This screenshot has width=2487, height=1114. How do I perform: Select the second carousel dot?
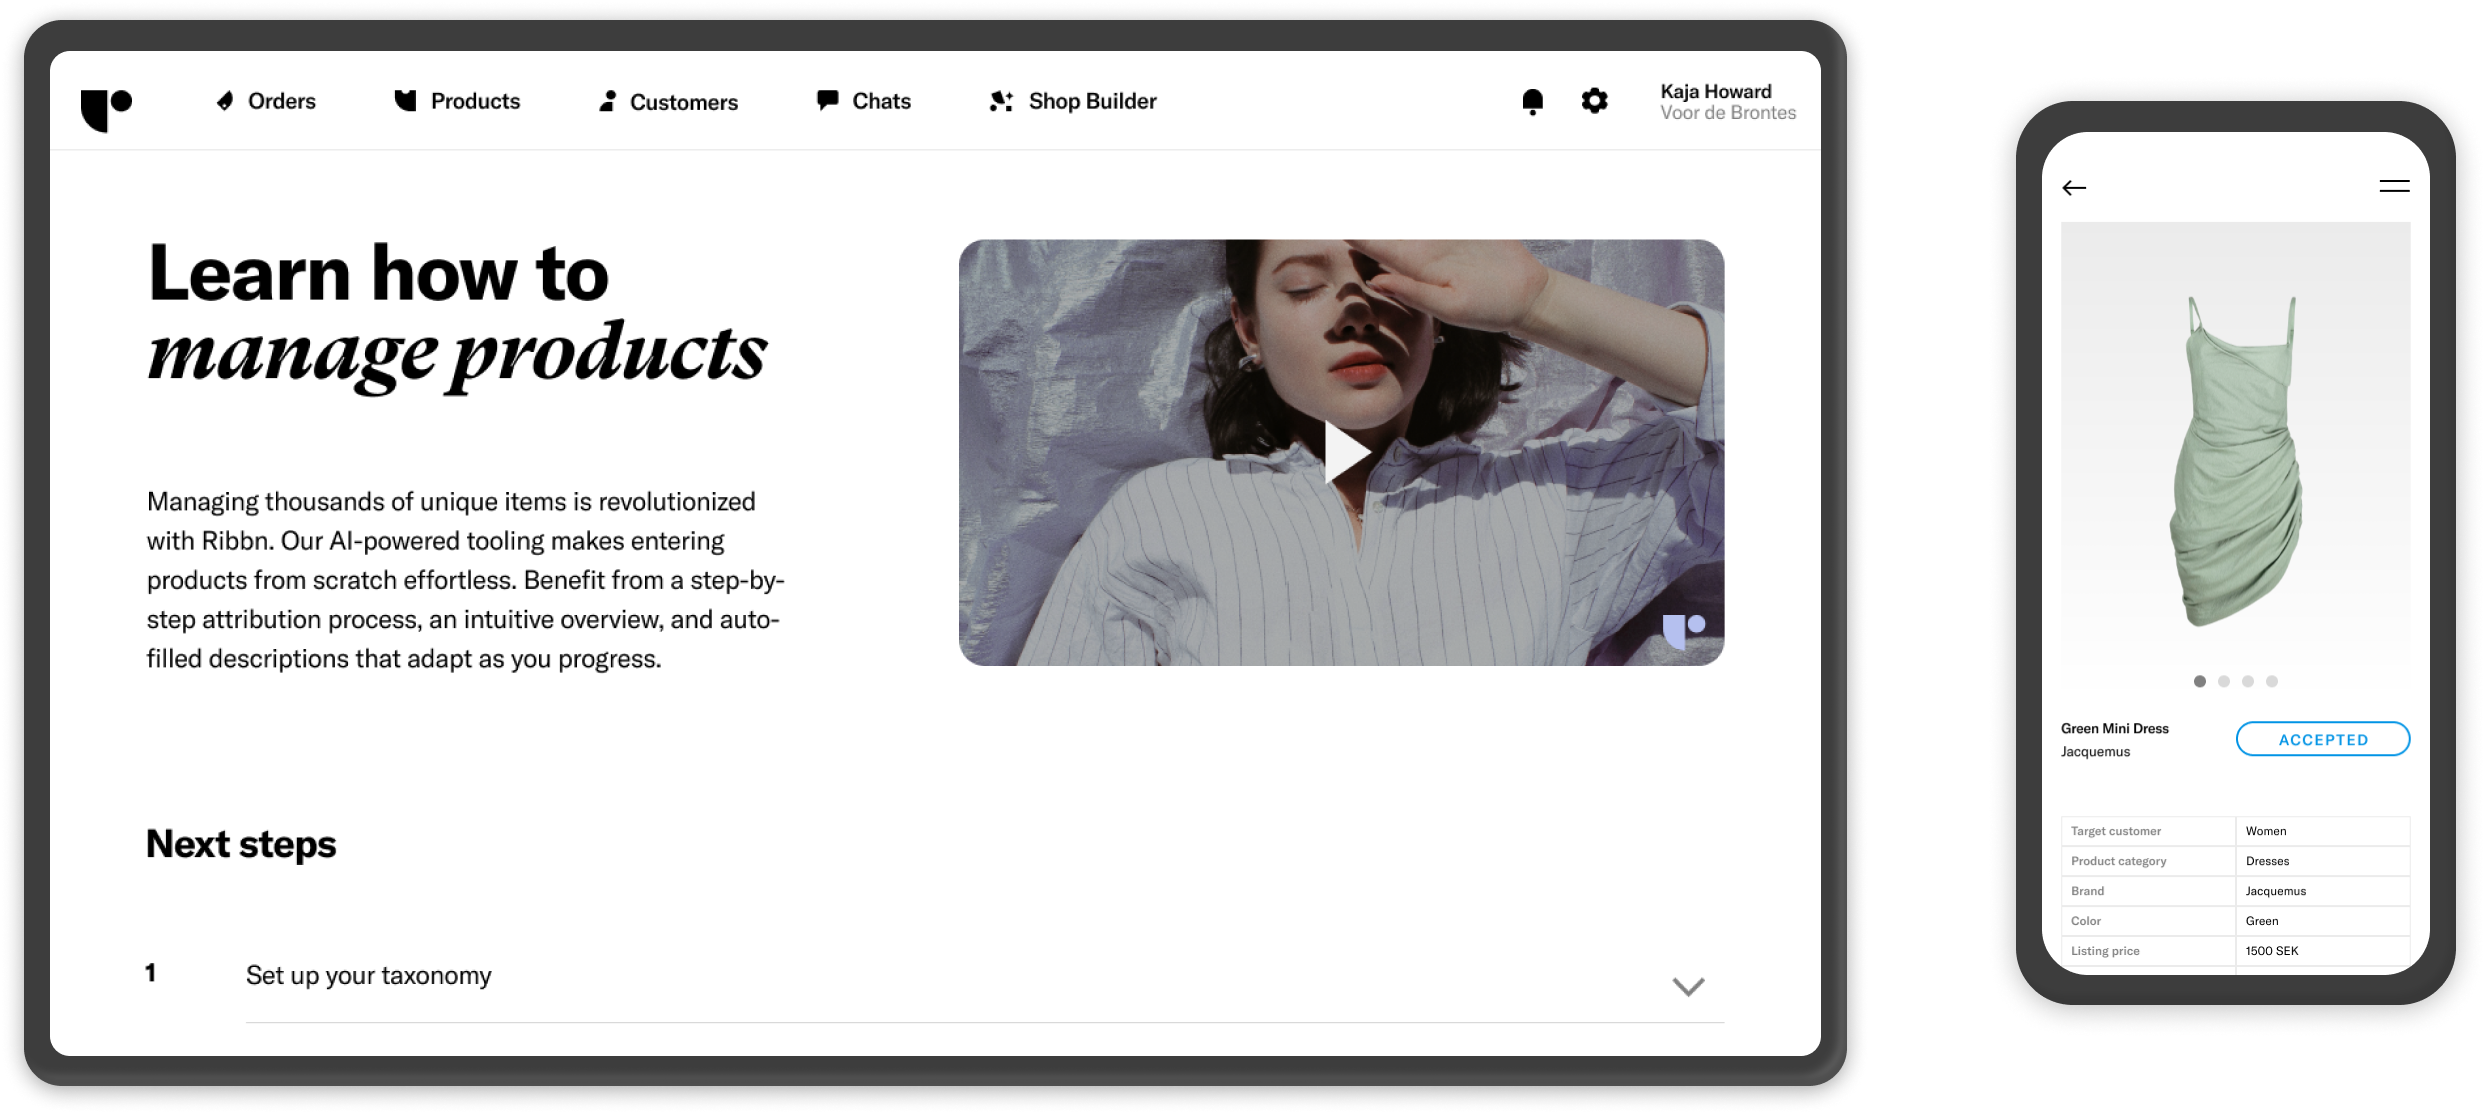[2223, 681]
